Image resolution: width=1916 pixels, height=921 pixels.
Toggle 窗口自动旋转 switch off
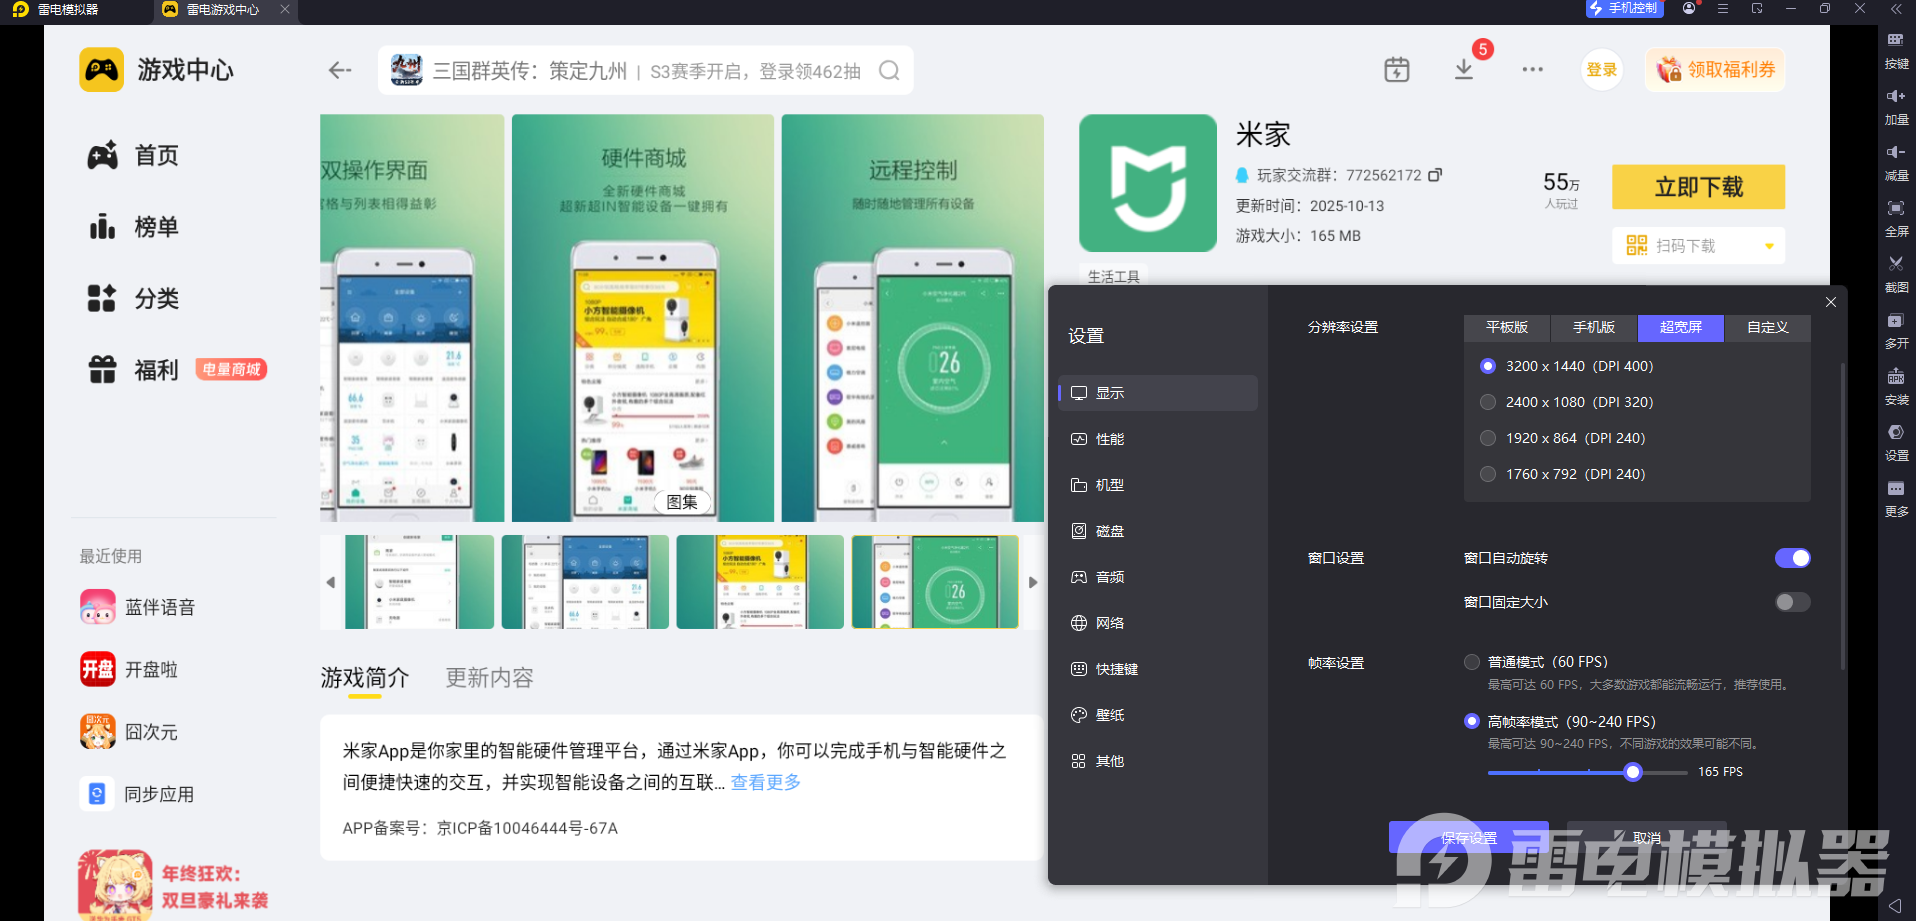click(1792, 558)
